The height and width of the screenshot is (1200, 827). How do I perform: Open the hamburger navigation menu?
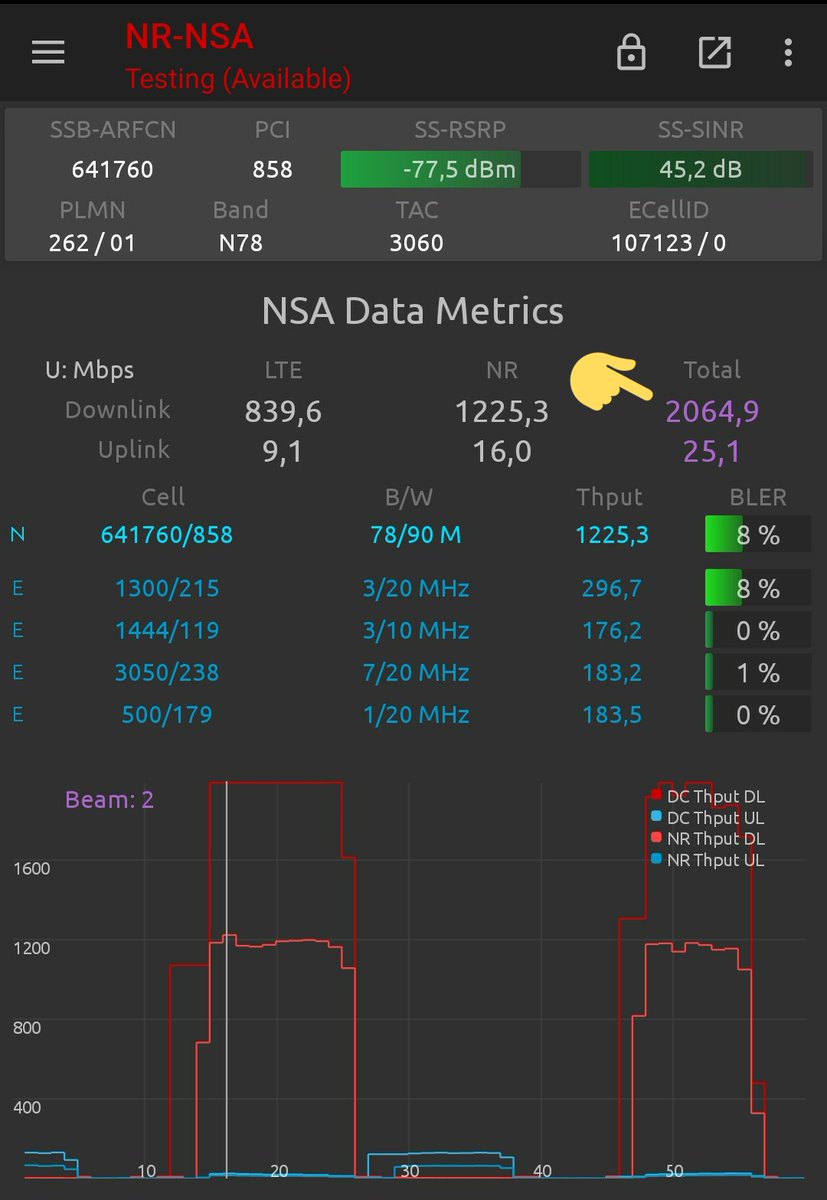(48, 52)
